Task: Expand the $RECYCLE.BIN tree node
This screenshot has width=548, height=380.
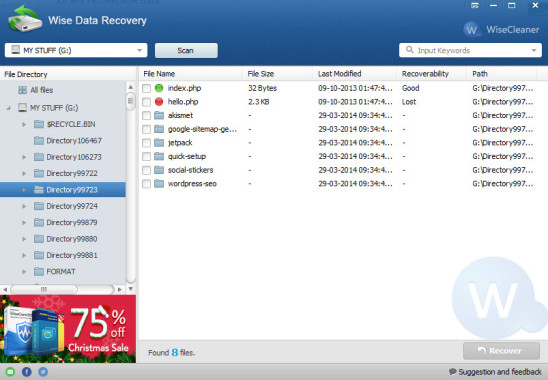Action: coord(24,124)
